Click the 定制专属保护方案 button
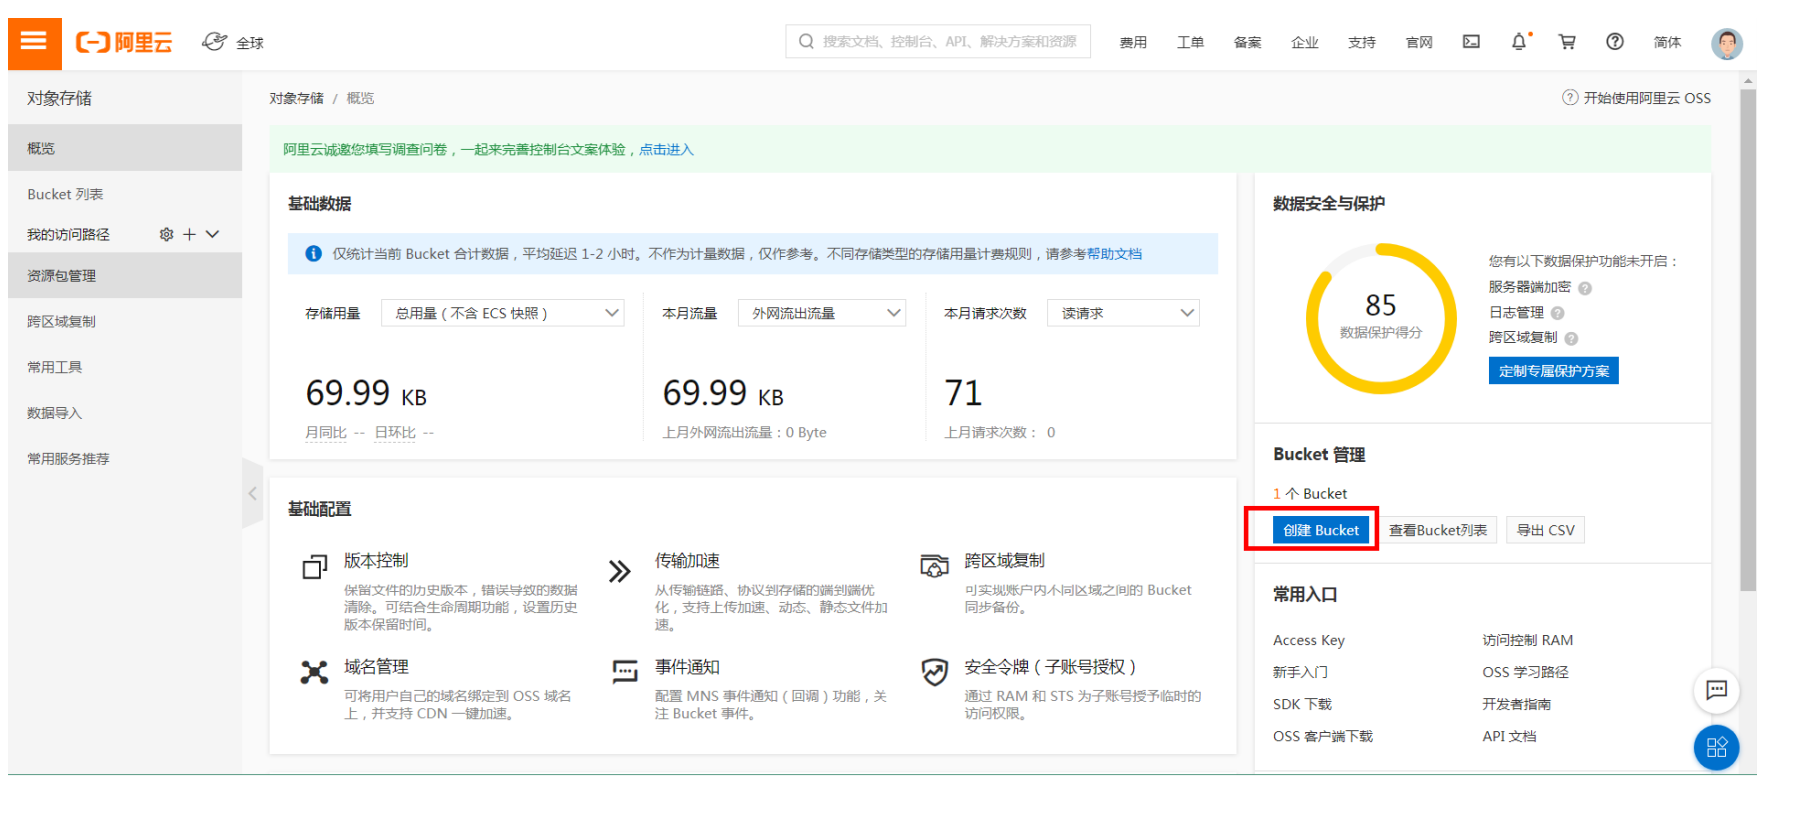The width and height of the screenshot is (1798, 814). [1553, 371]
